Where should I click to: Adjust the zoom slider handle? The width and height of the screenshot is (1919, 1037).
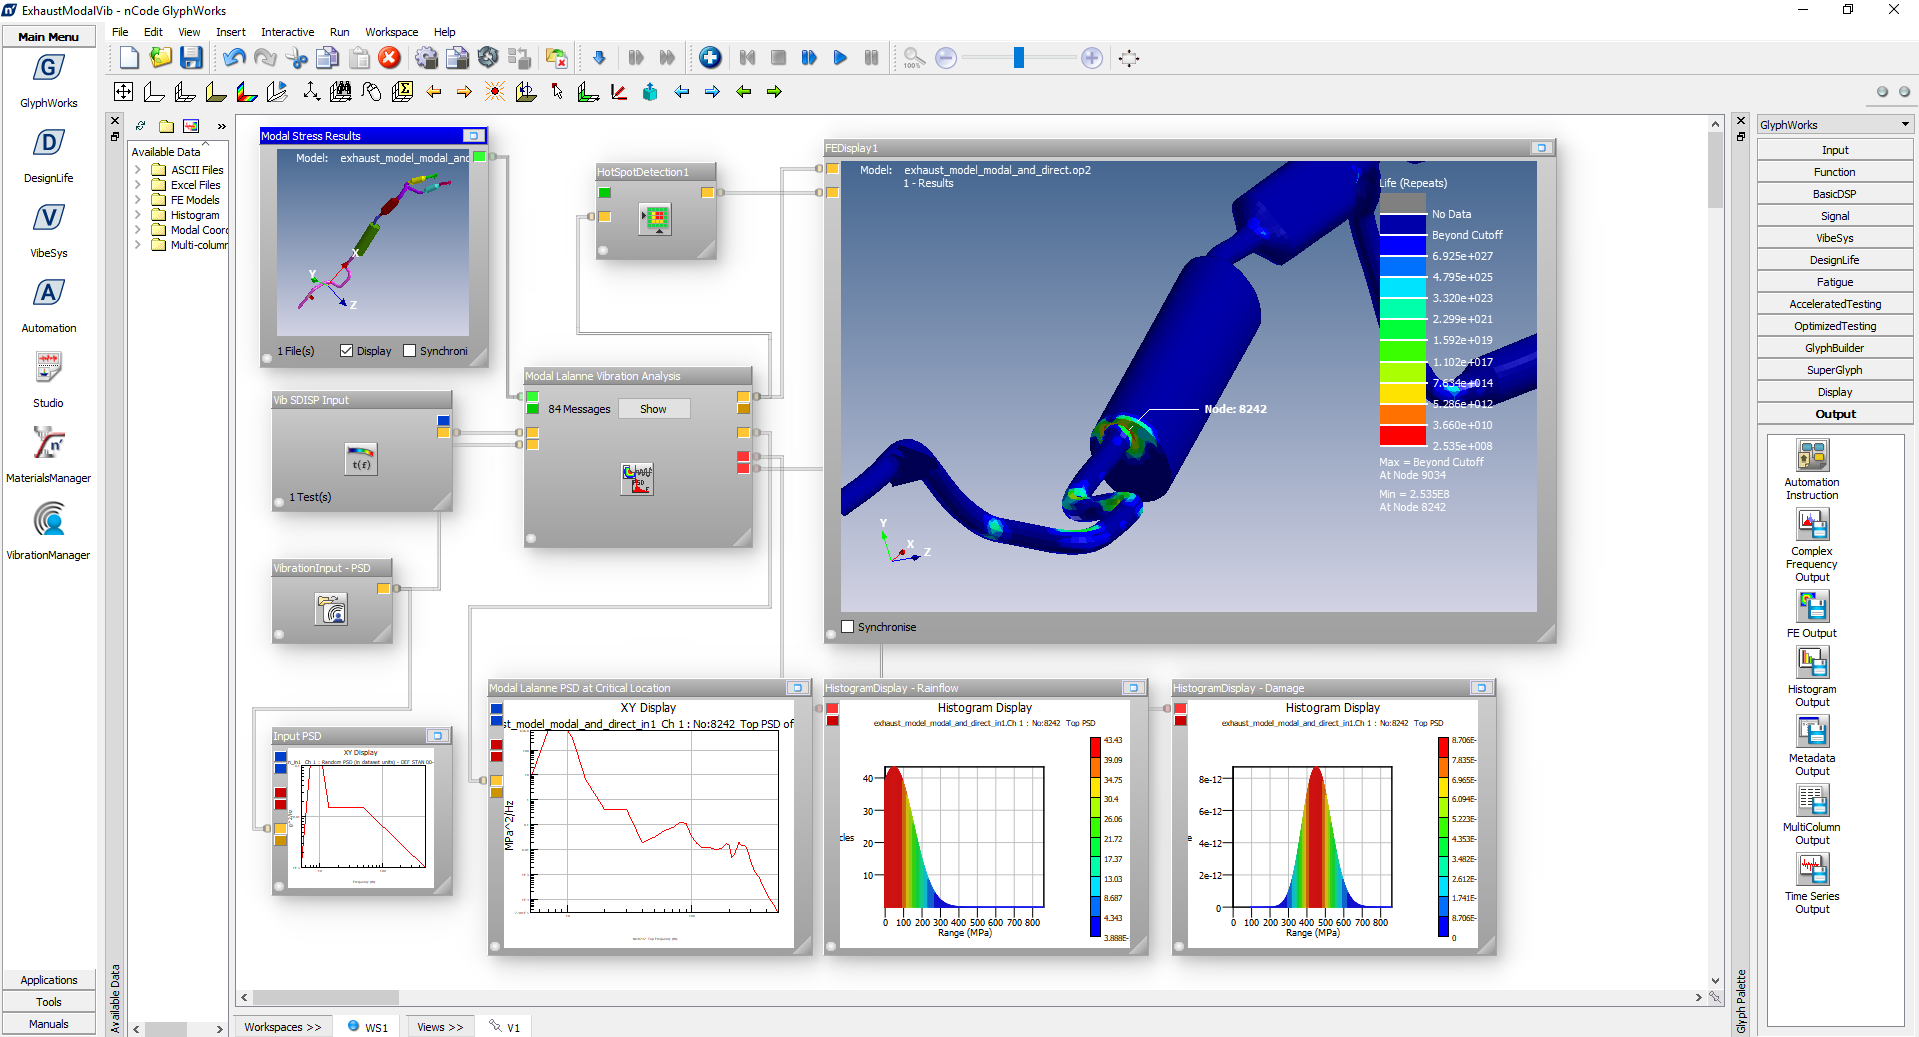(x=1018, y=58)
